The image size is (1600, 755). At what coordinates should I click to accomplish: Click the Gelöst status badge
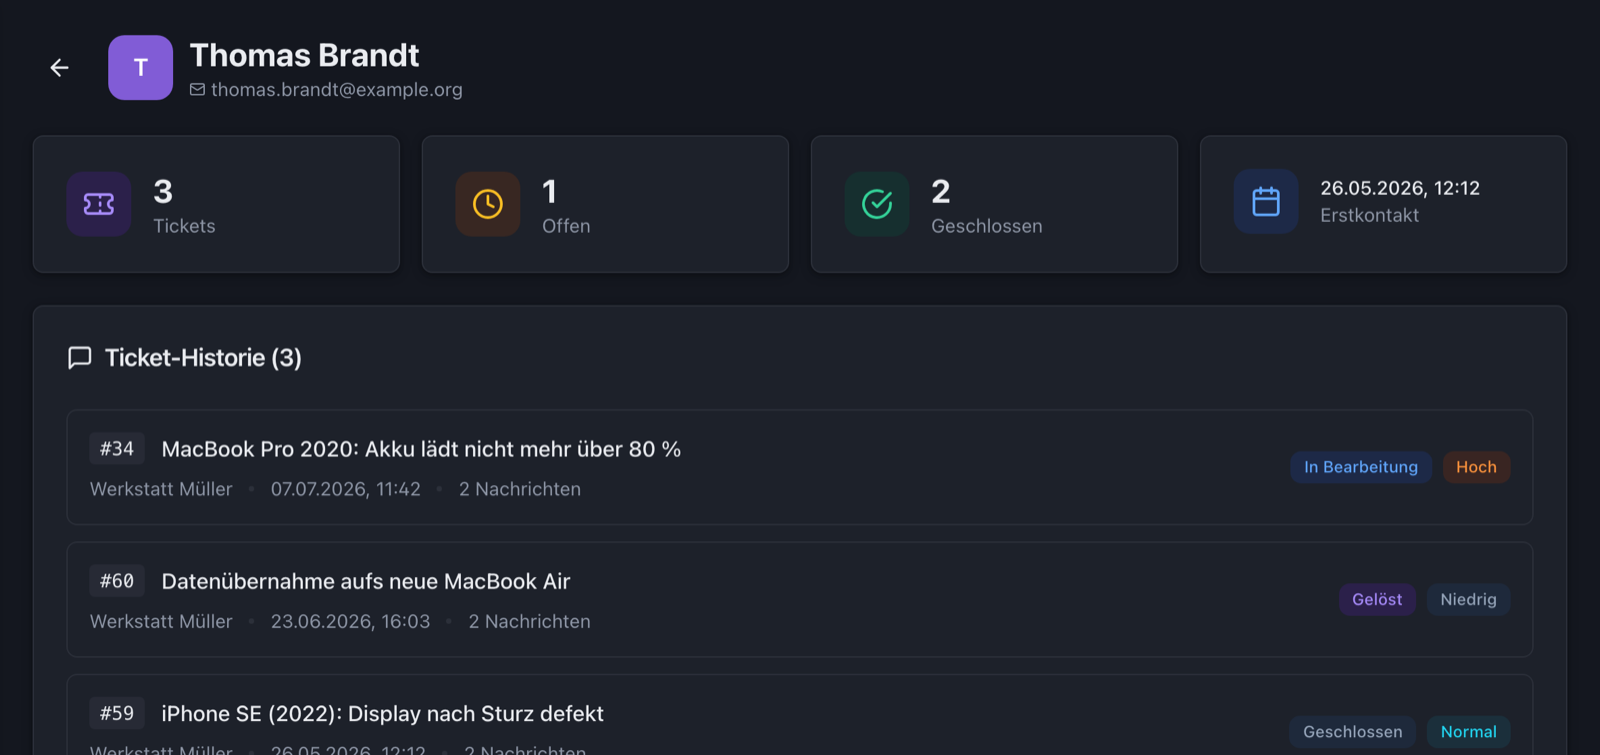click(1377, 600)
